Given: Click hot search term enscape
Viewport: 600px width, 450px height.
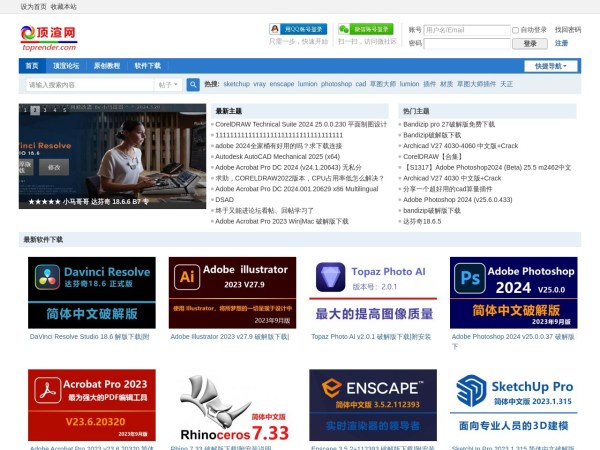Looking at the screenshot, I should point(282,84).
